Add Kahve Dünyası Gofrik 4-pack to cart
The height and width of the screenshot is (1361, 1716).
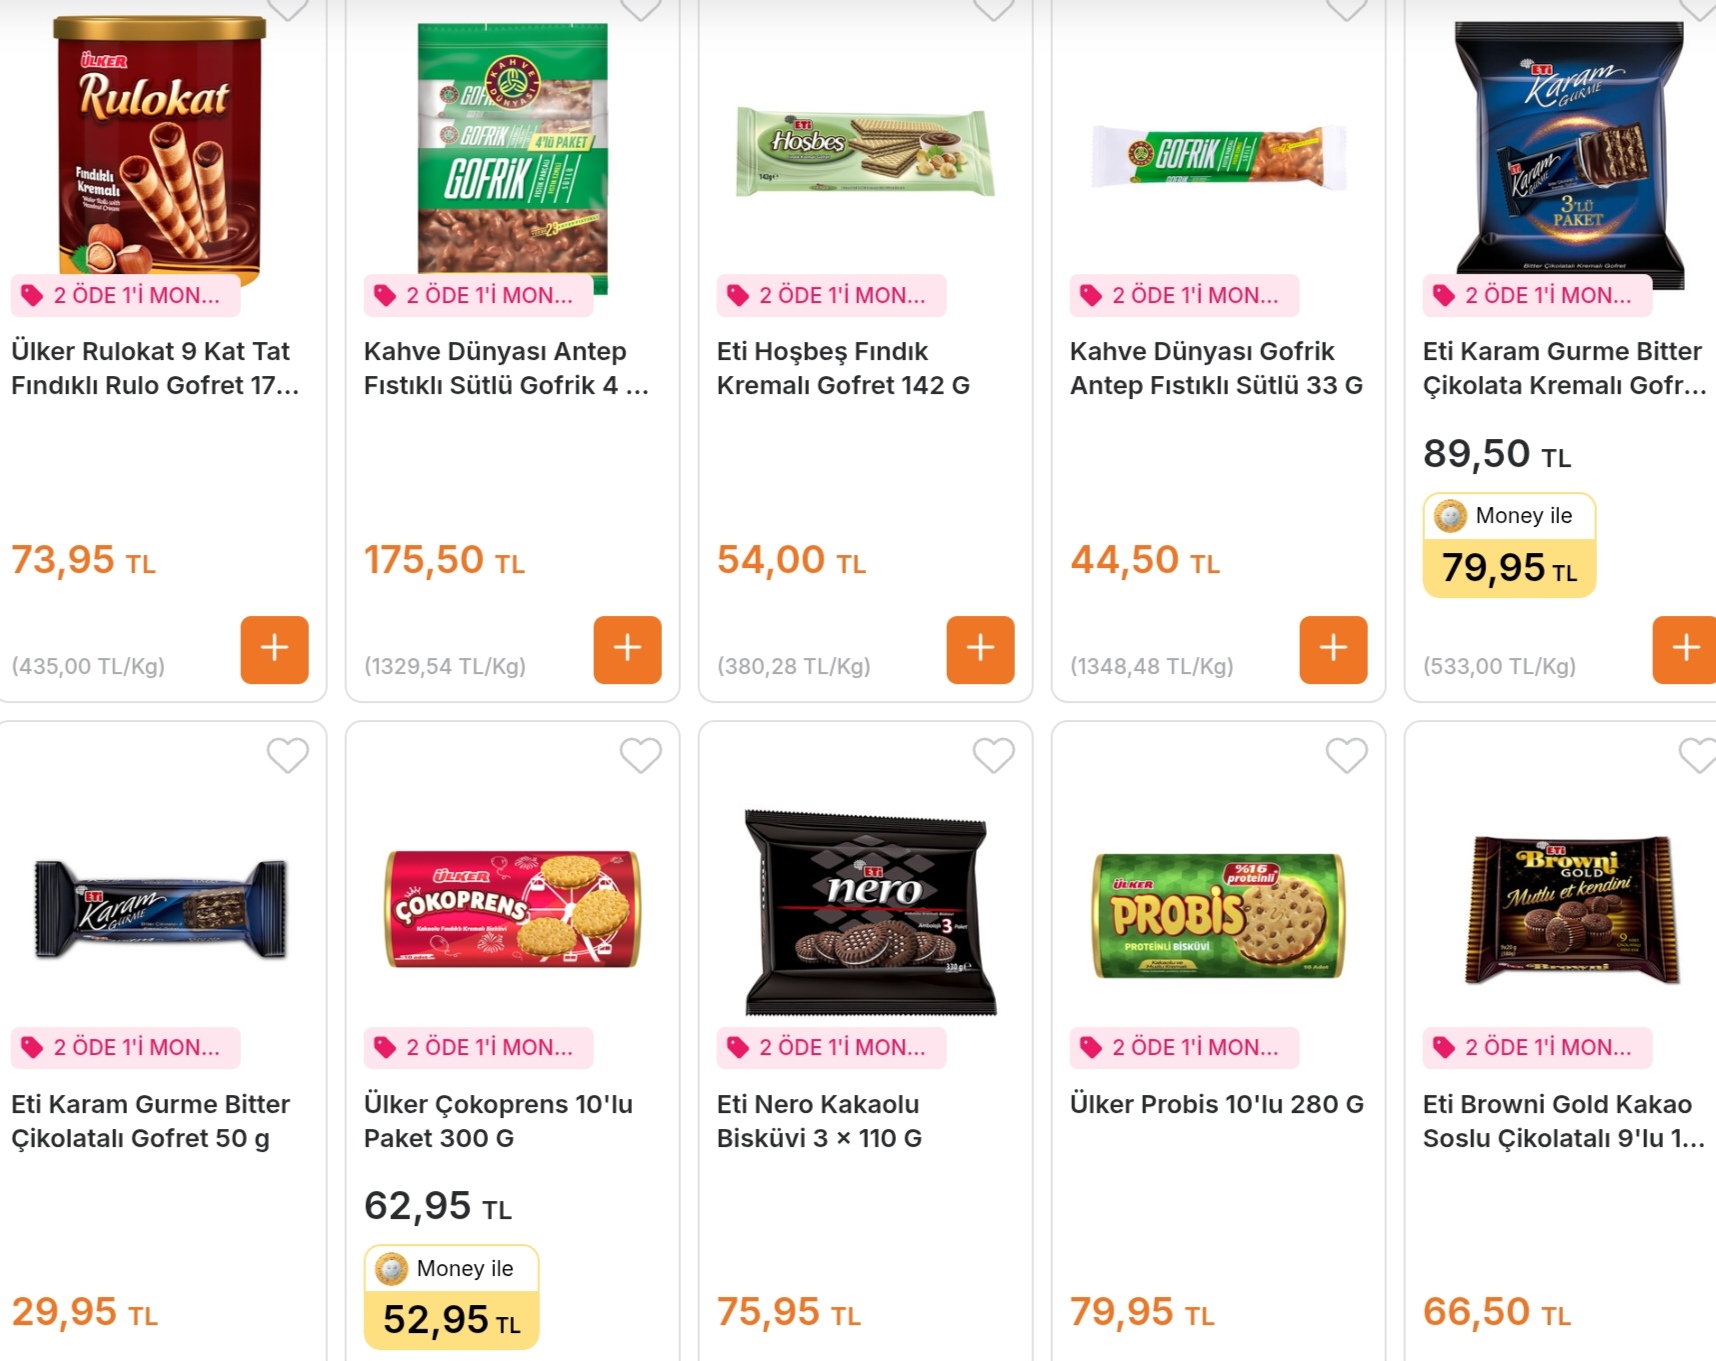tap(627, 649)
